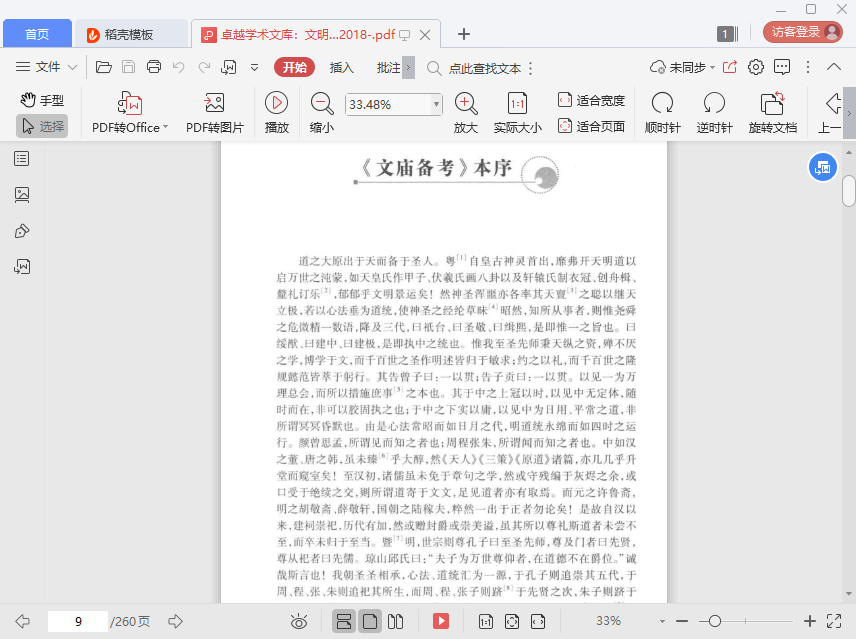Image resolution: width=856 pixels, height=639 pixels.
Task: Switch to two-page view
Action: pyautogui.click(x=395, y=621)
